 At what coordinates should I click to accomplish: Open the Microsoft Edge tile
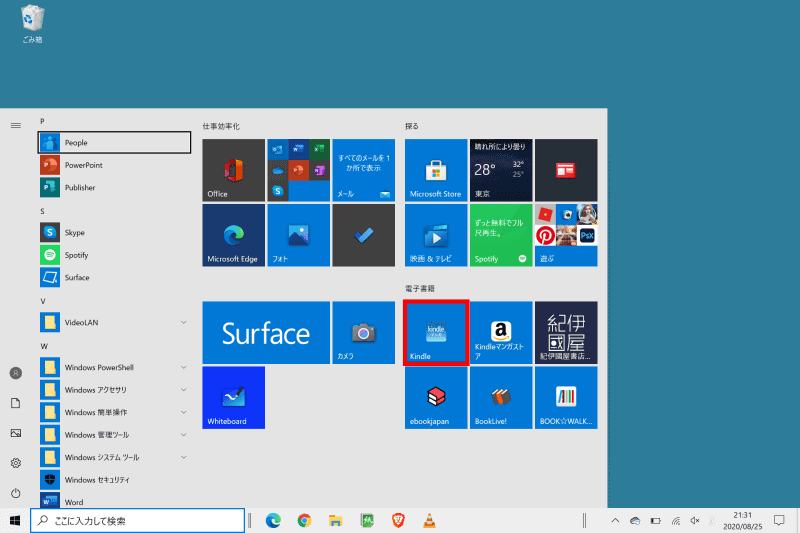point(234,235)
